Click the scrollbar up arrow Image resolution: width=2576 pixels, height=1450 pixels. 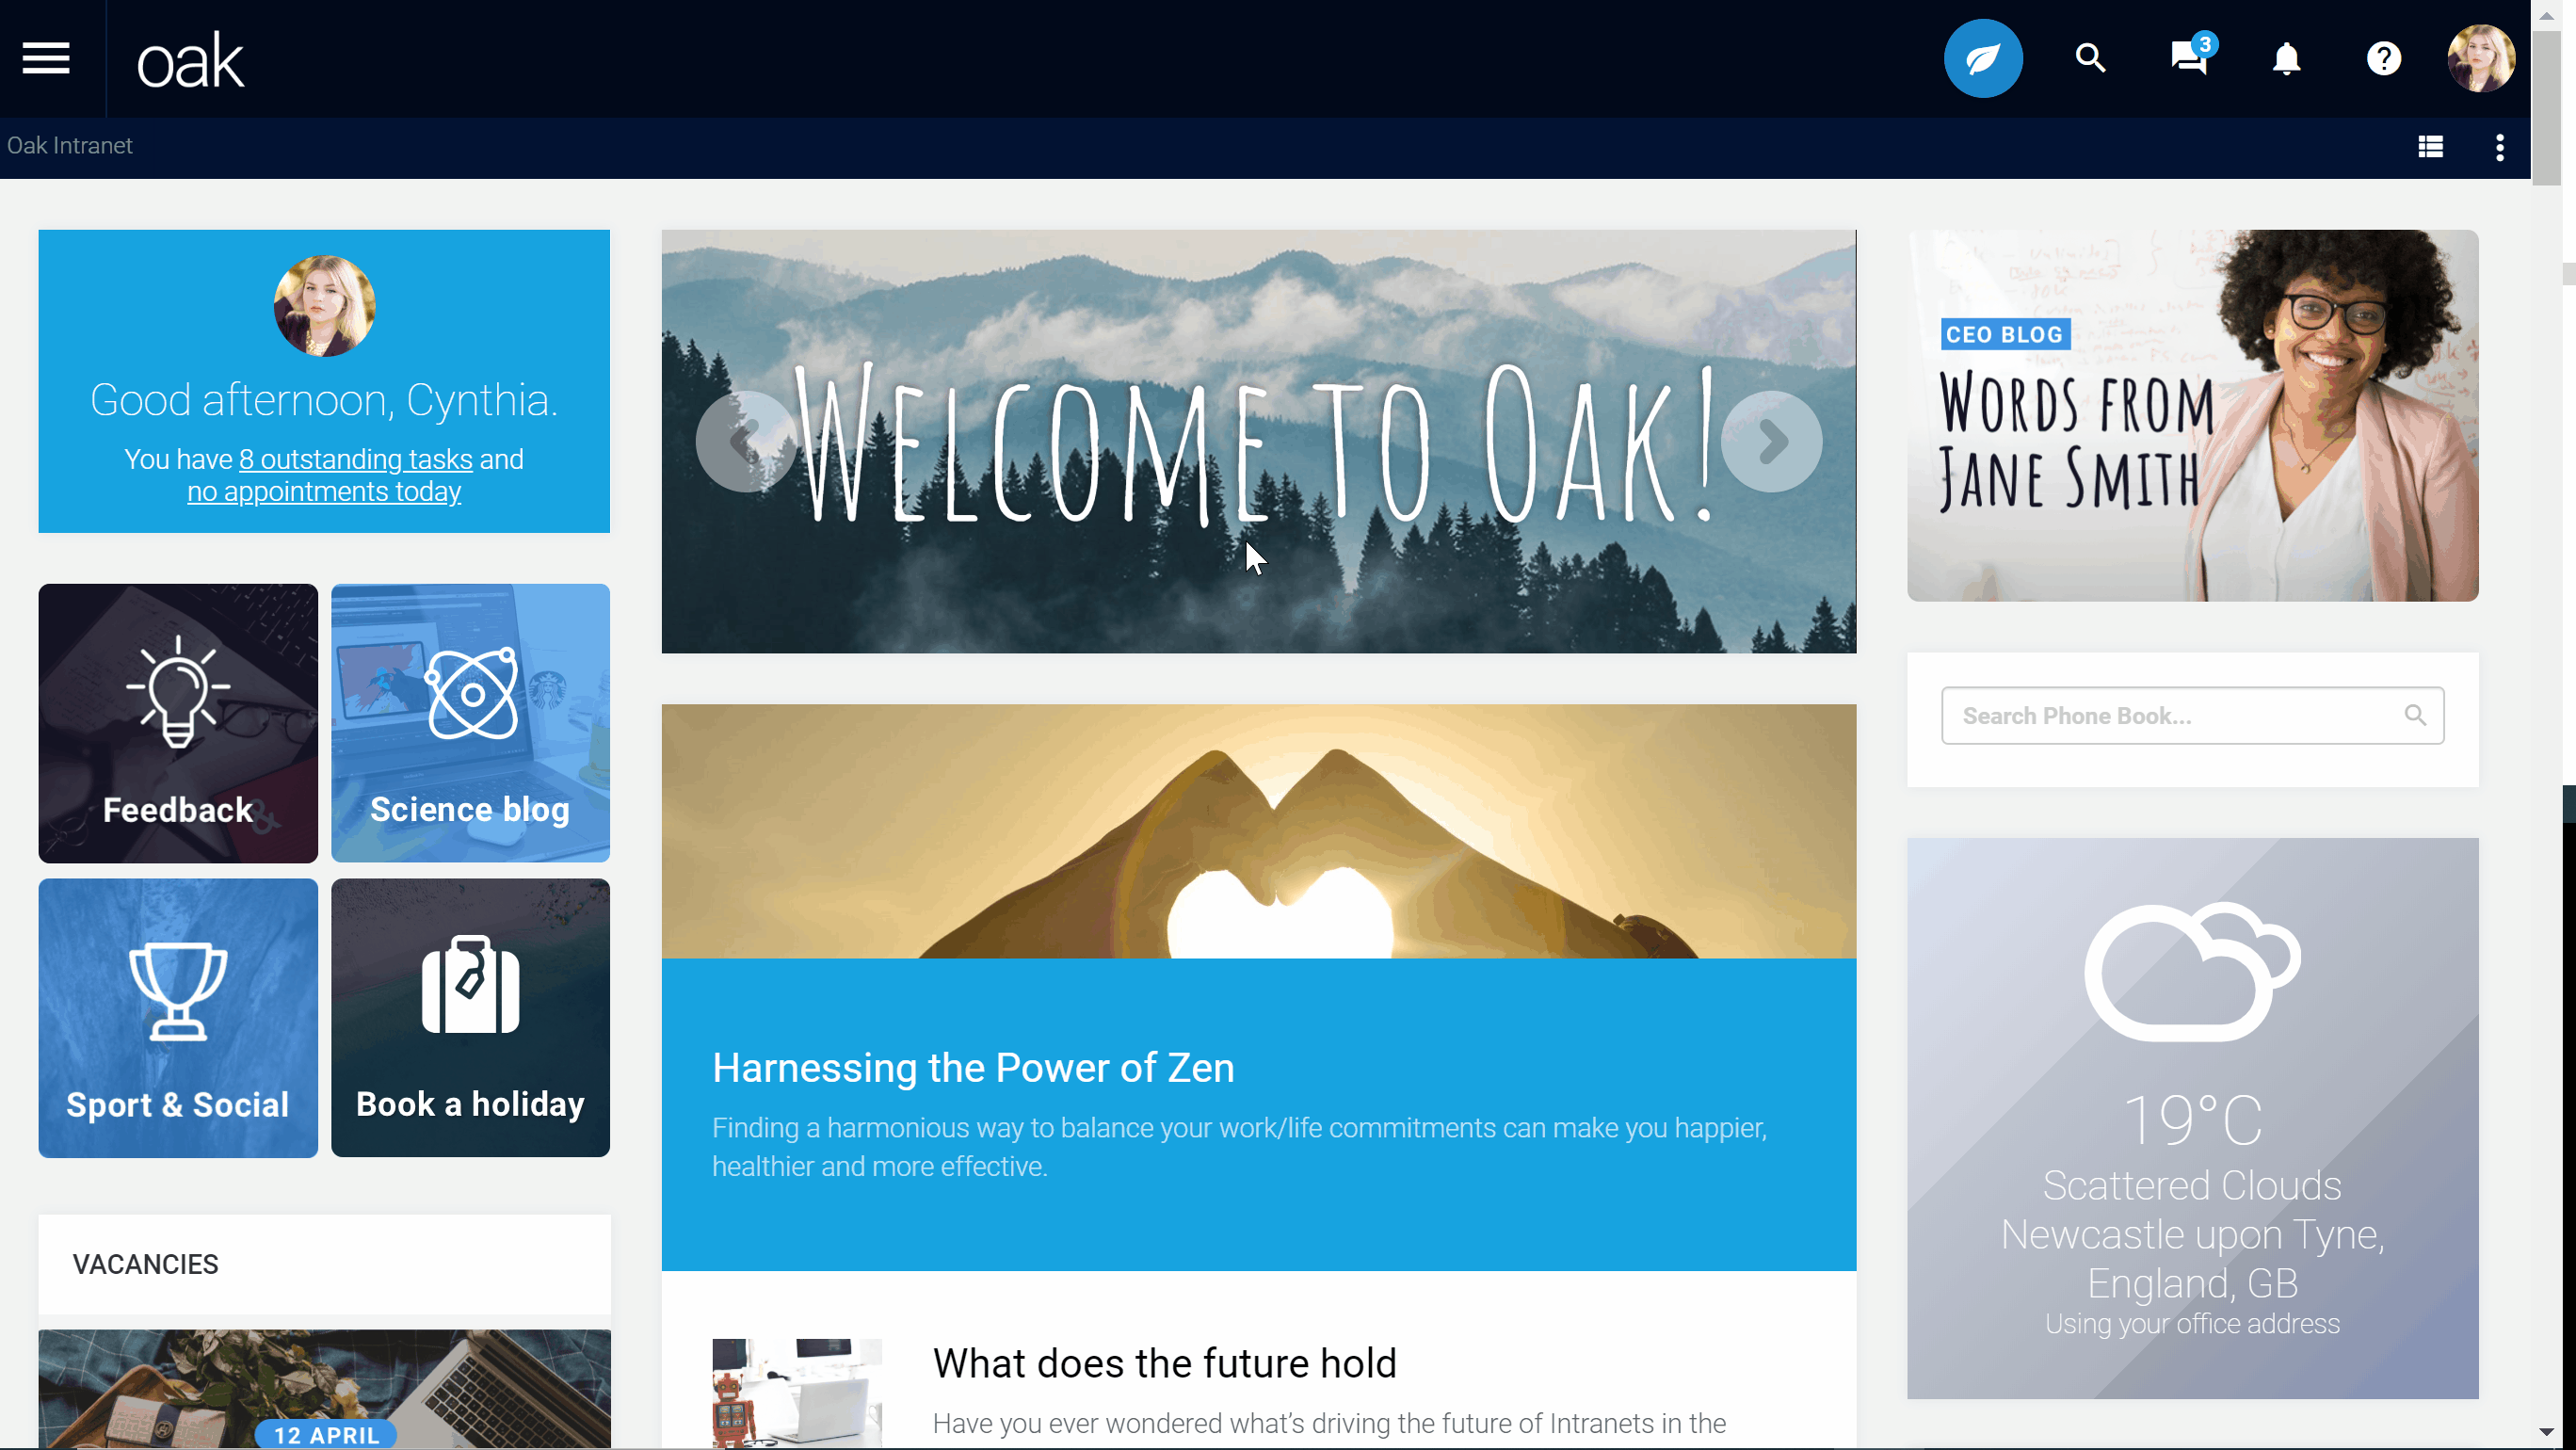[2546, 14]
